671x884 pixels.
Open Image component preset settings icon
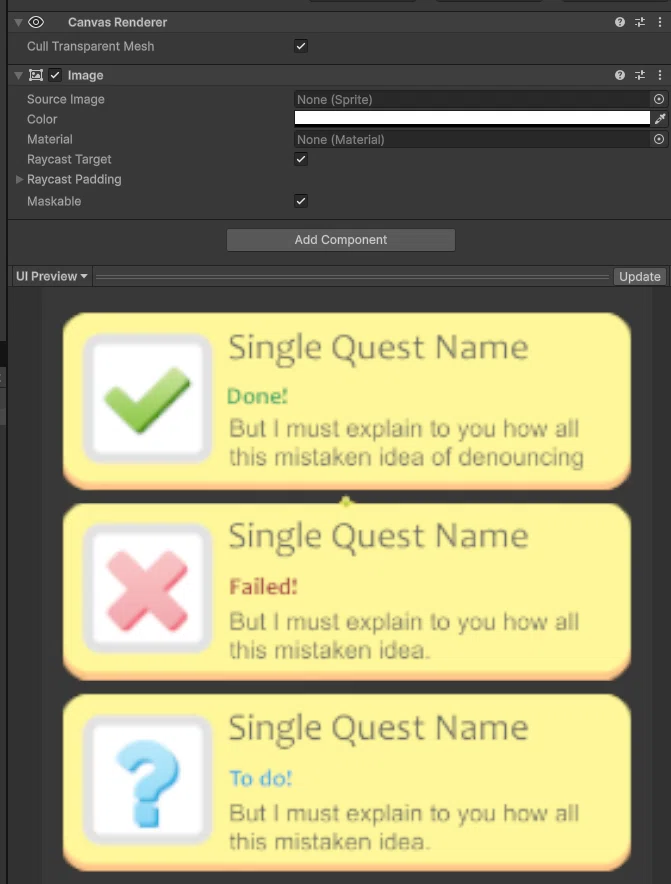click(x=639, y=75)
